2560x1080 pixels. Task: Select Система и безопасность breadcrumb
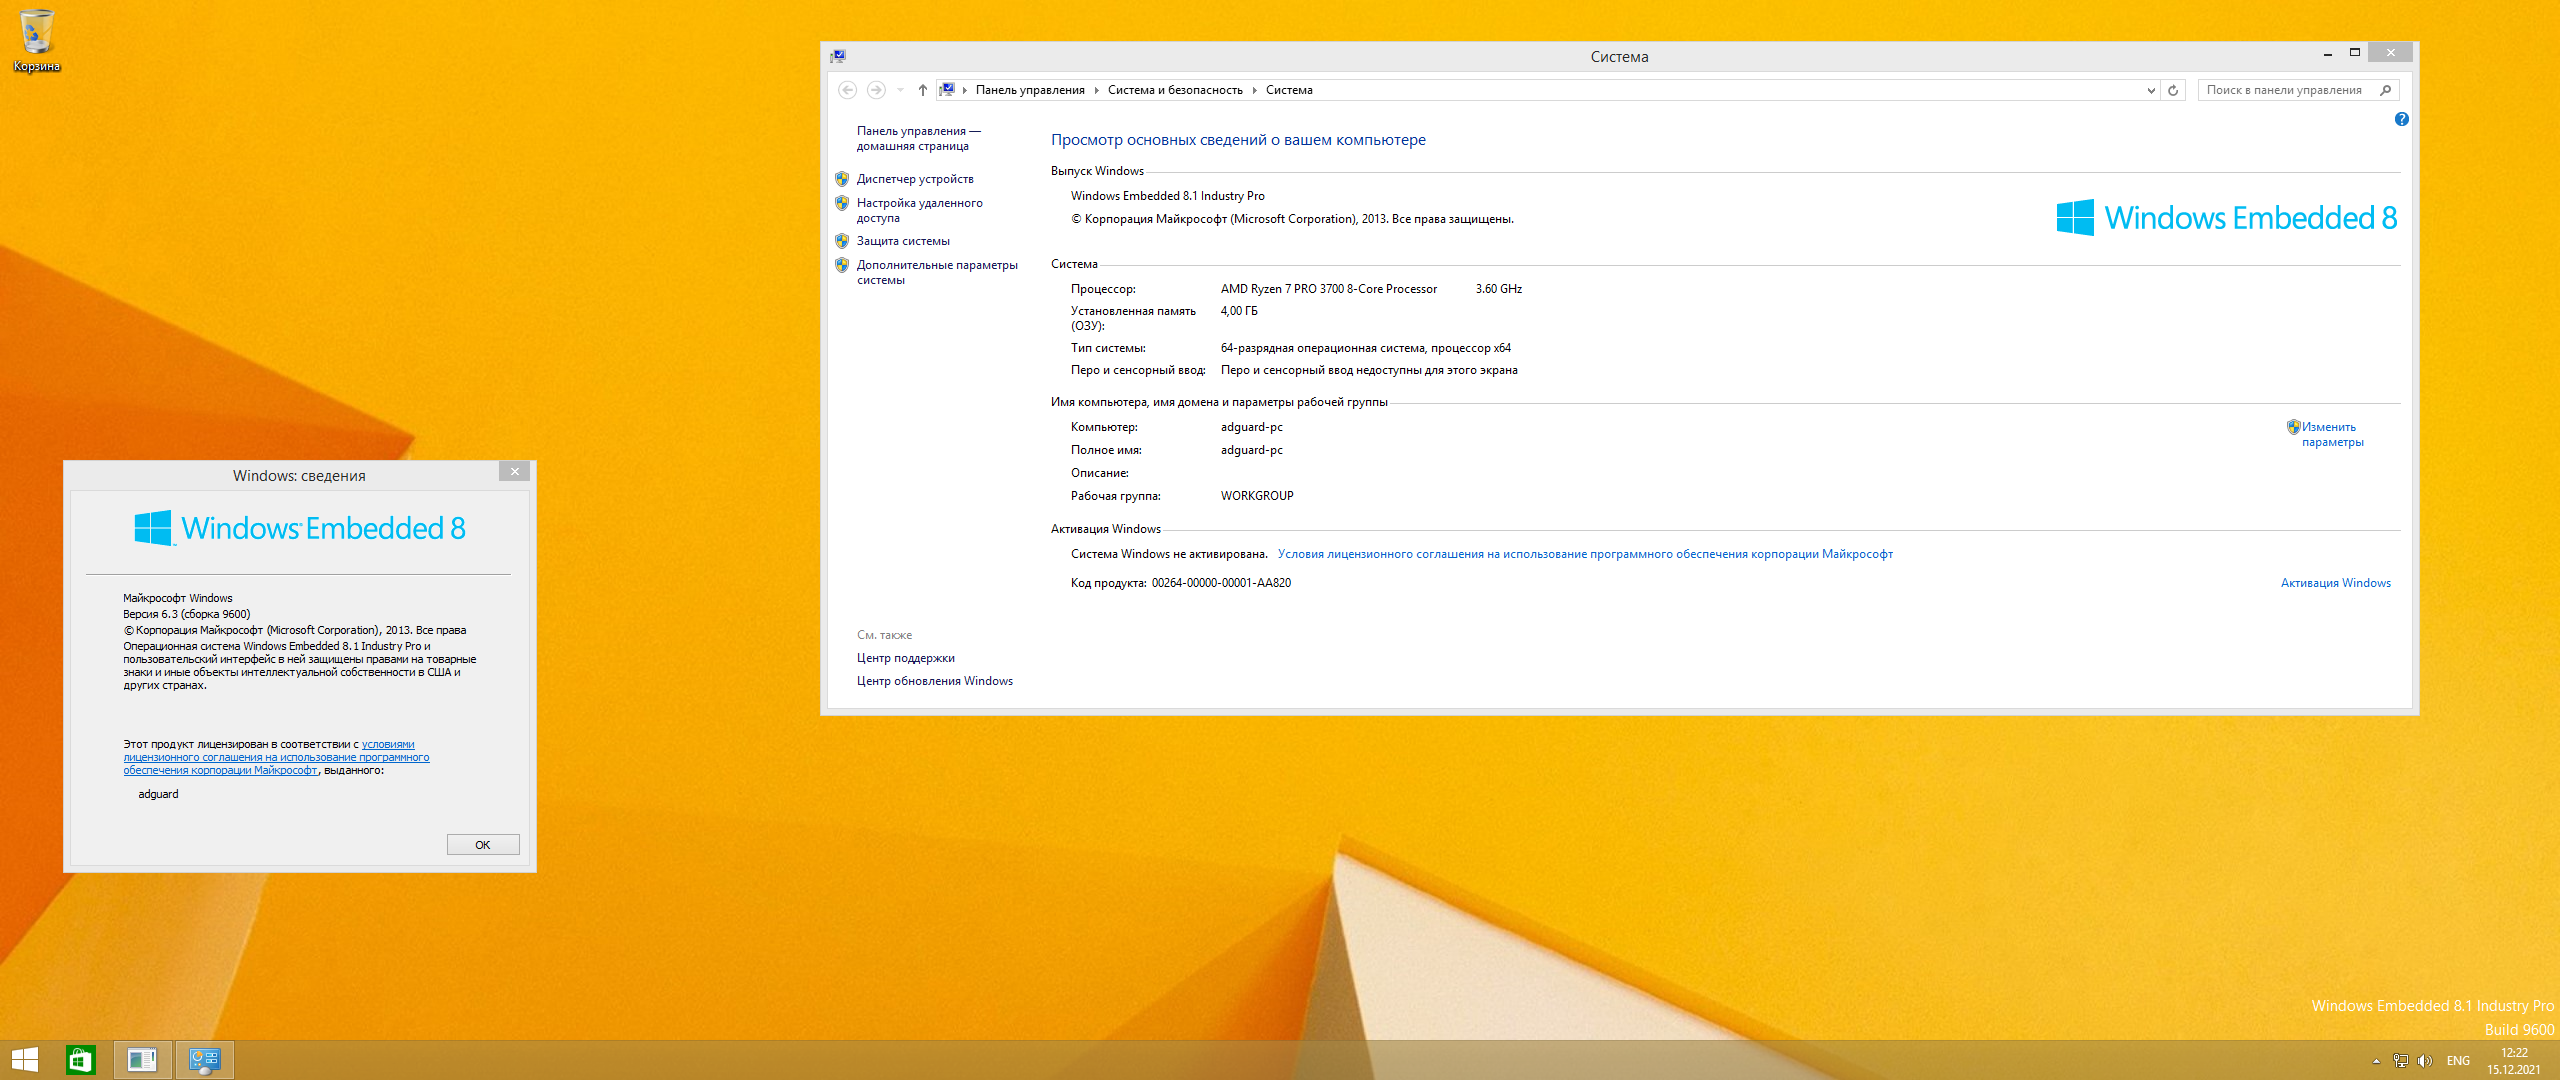coord(1175,90)
